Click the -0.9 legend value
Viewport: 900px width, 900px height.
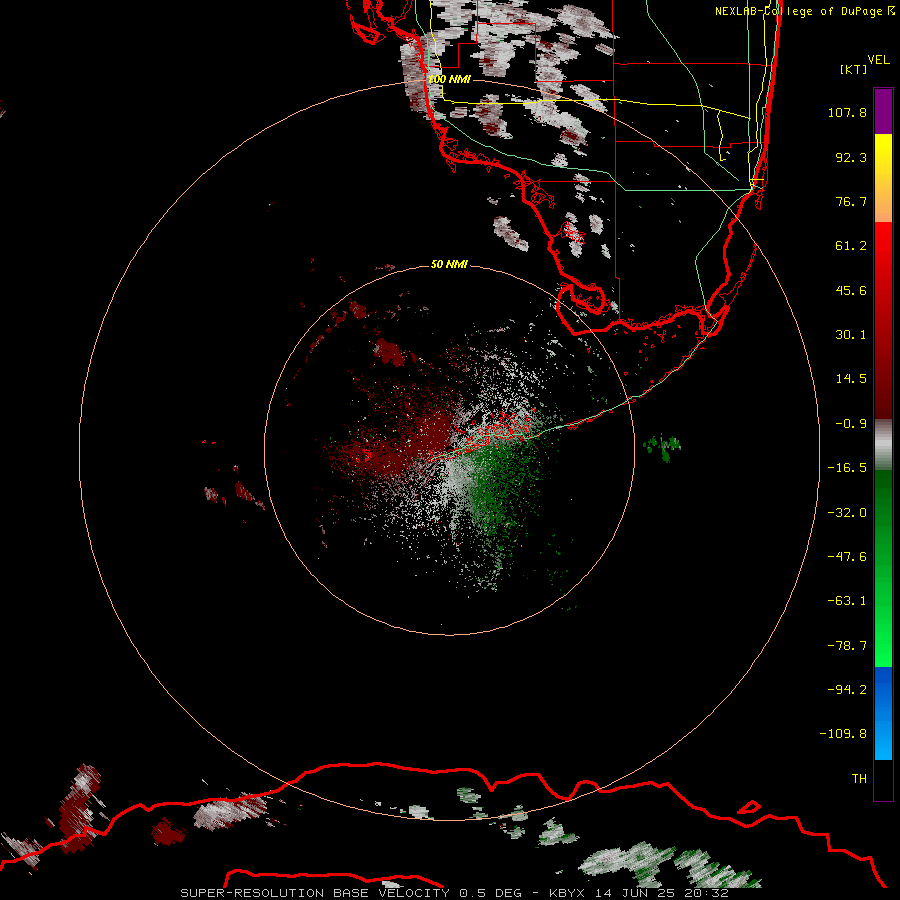click(x=851, y=424)
